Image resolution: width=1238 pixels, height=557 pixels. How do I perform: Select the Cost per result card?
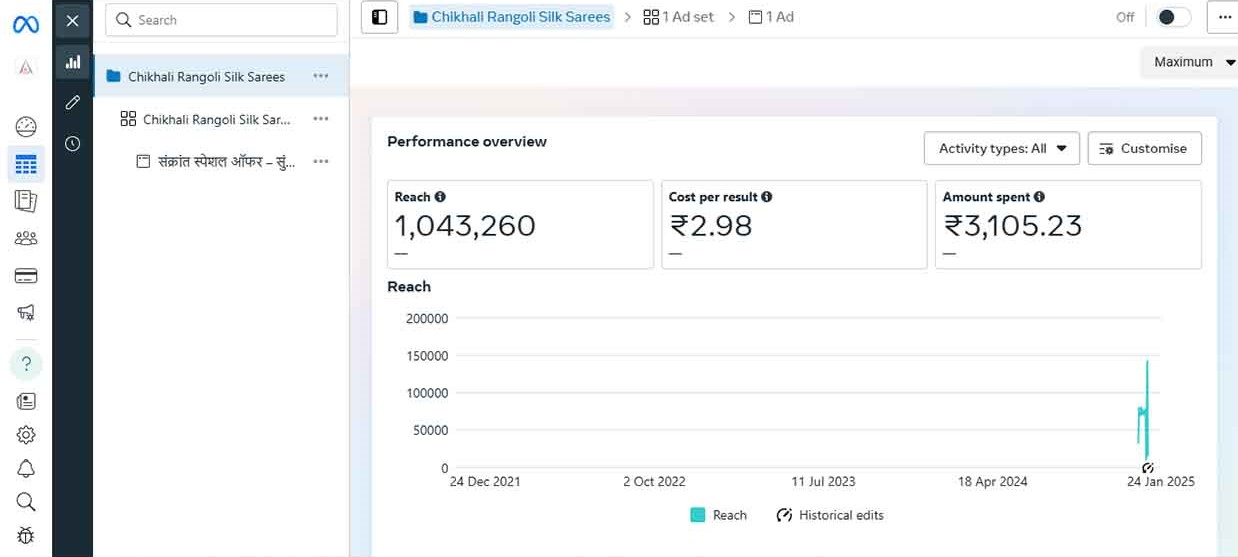[x=794, y=225]
